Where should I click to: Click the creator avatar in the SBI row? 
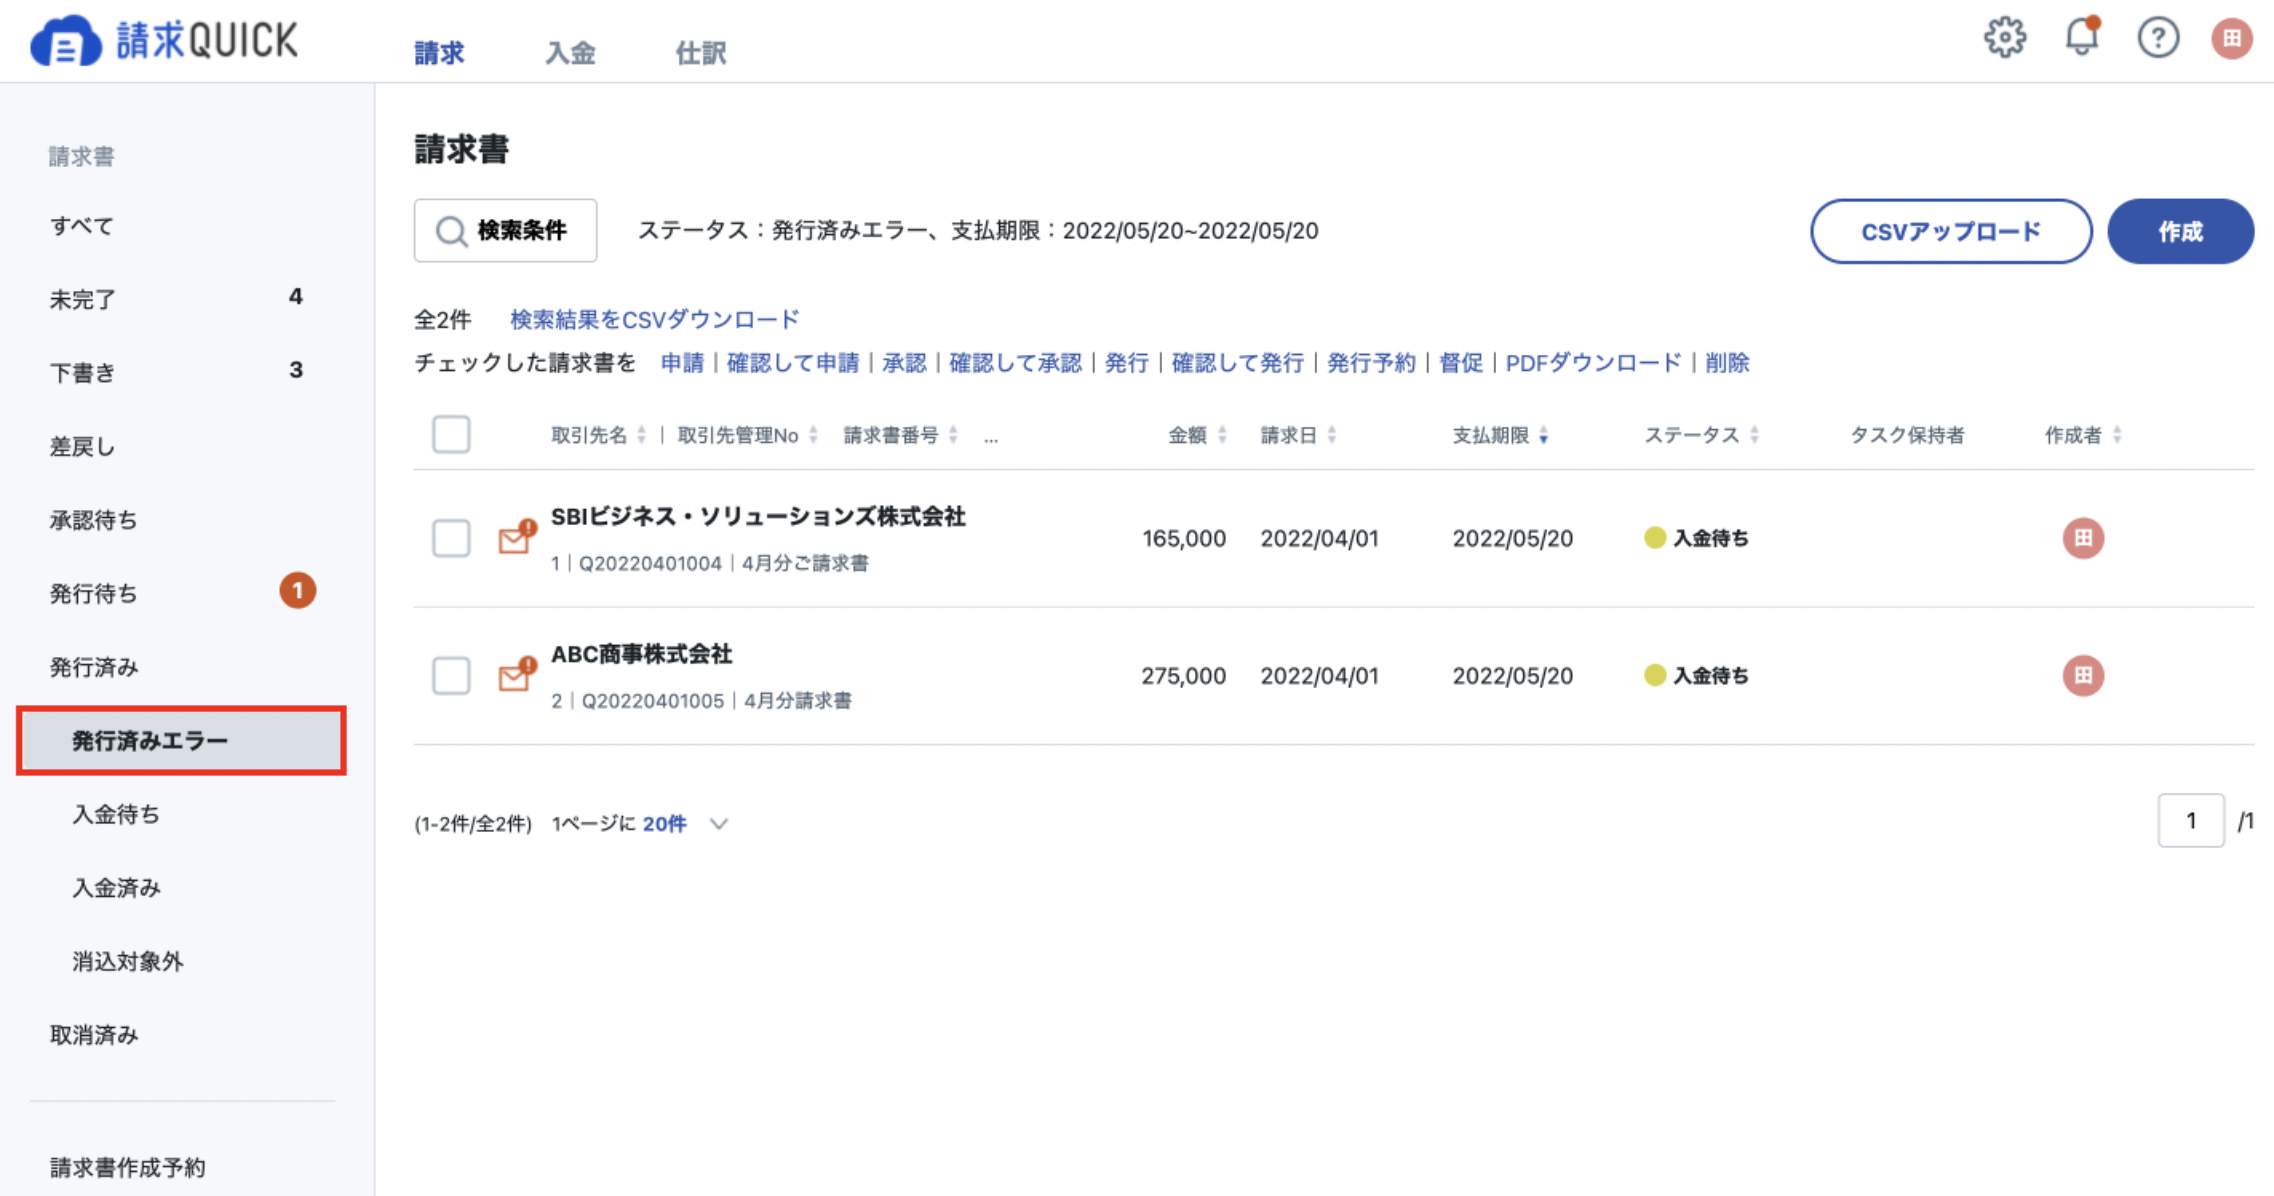coord(2083,538)
